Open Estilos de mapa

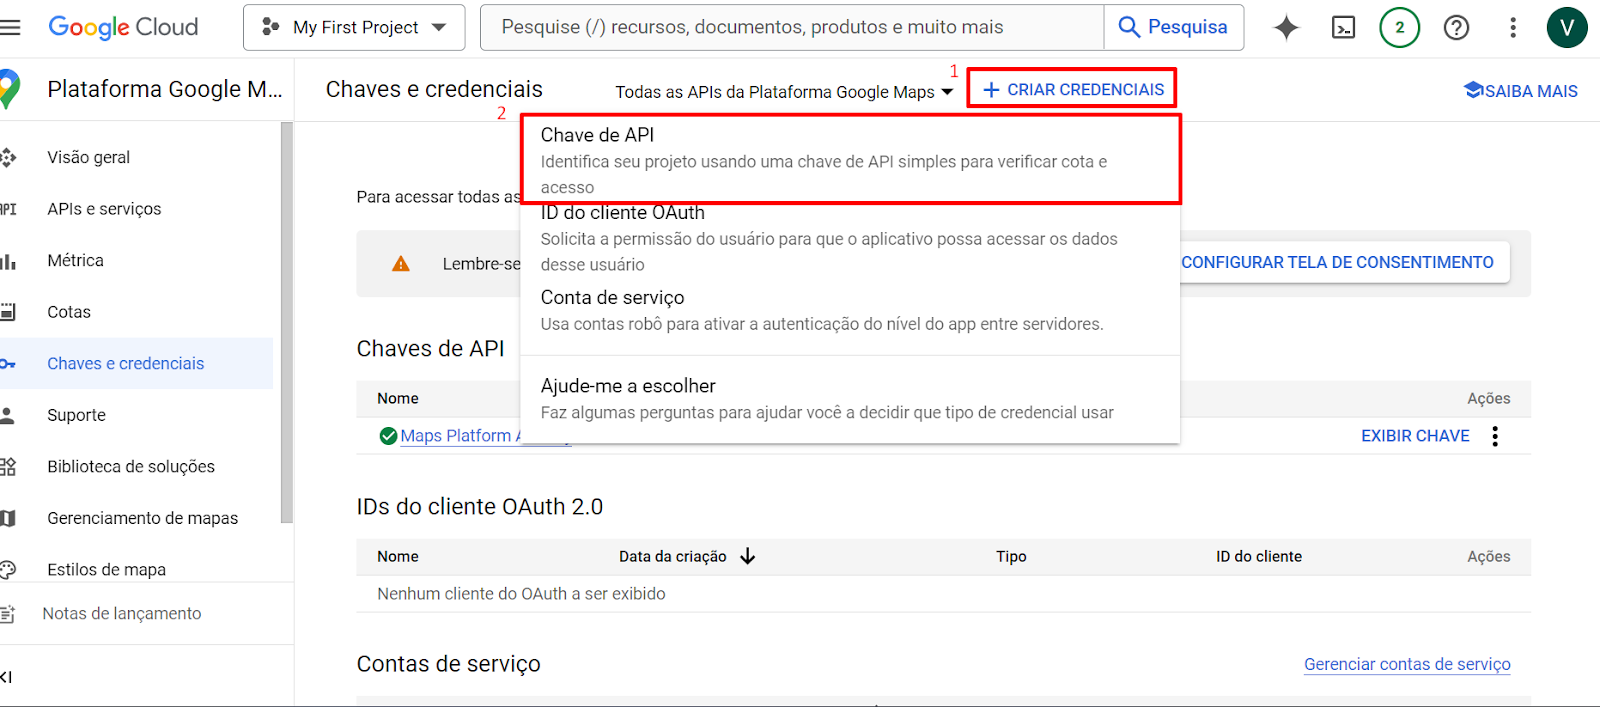coord(106,569)
